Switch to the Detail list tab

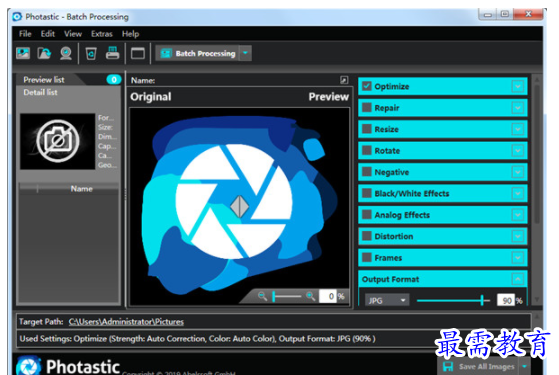40,92
